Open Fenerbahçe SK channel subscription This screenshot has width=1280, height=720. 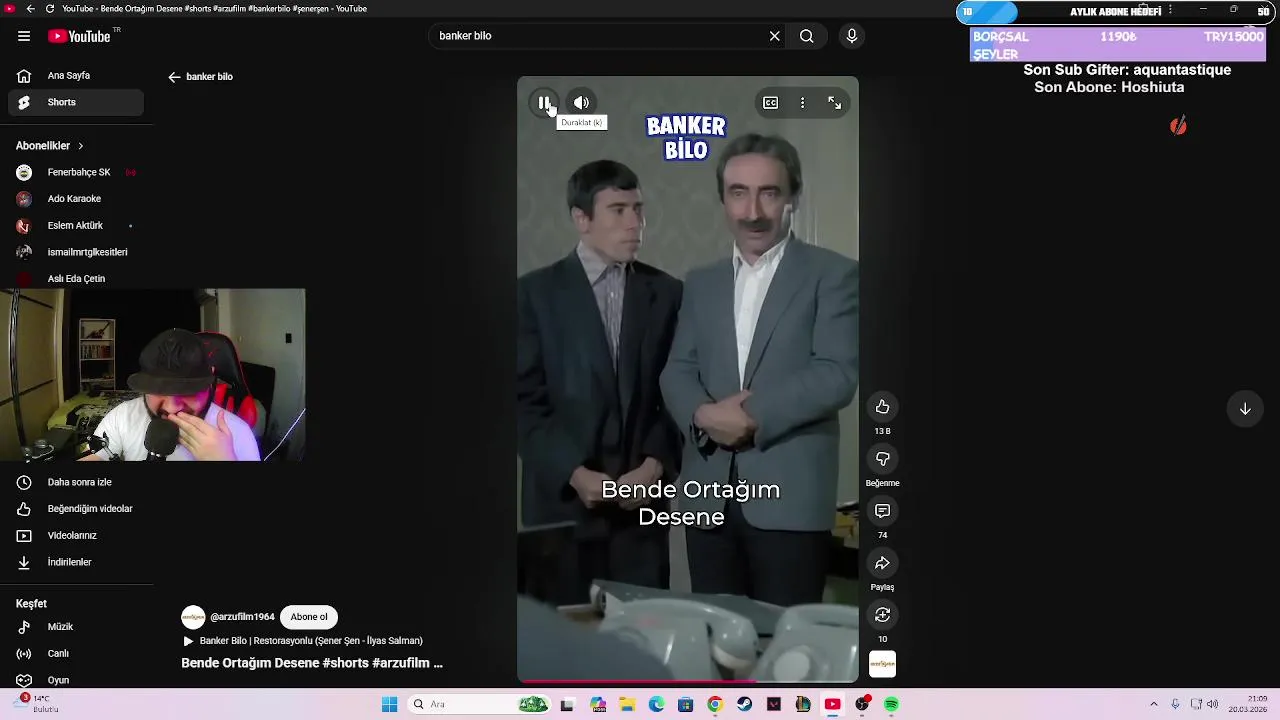(x=76, y=172)
